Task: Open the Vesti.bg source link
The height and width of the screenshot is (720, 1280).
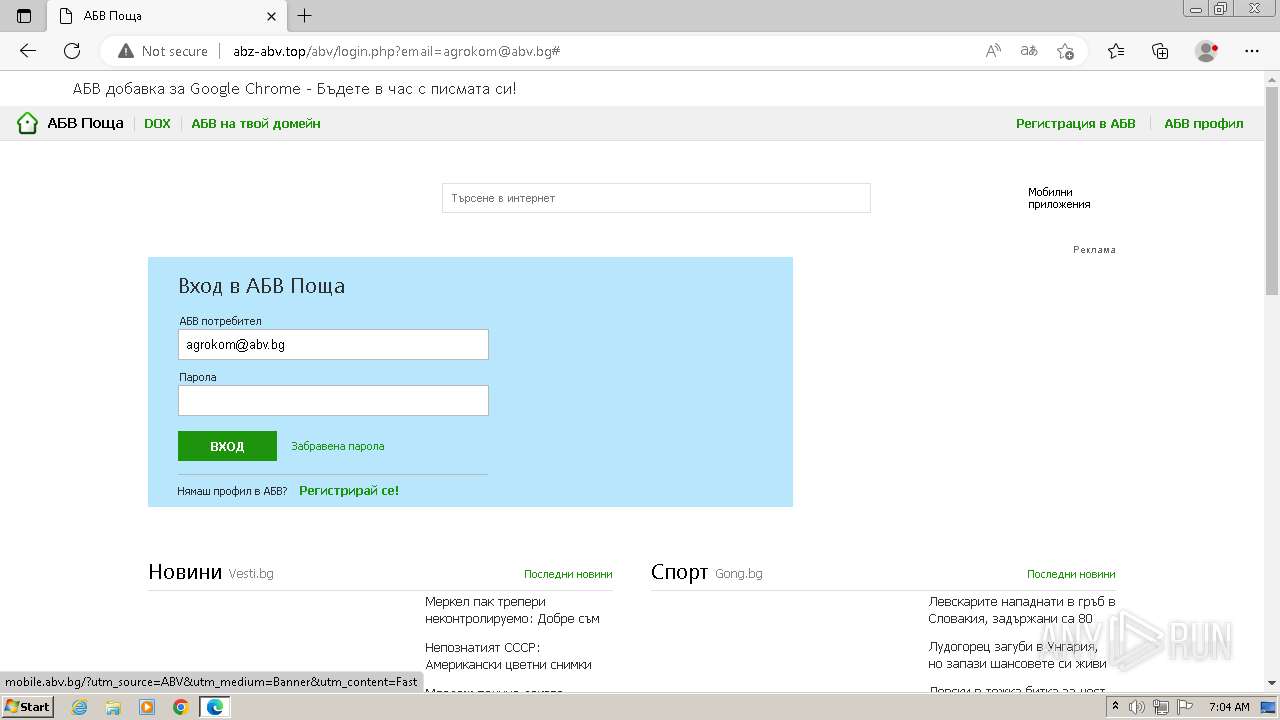Action: (x=251, y=574)
